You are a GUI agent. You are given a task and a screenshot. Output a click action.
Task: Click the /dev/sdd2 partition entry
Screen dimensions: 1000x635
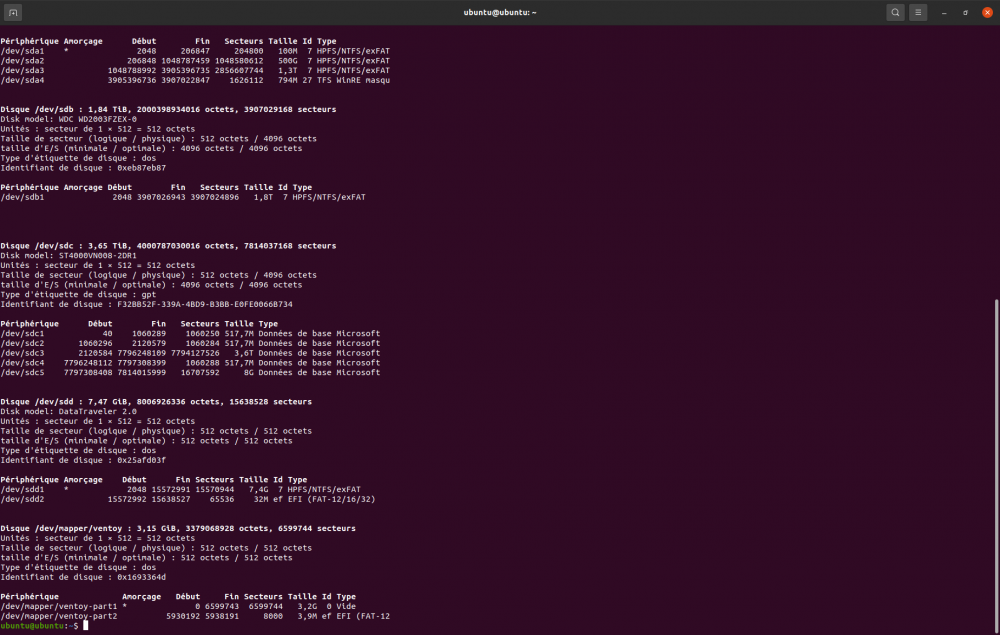coord(188,499)
